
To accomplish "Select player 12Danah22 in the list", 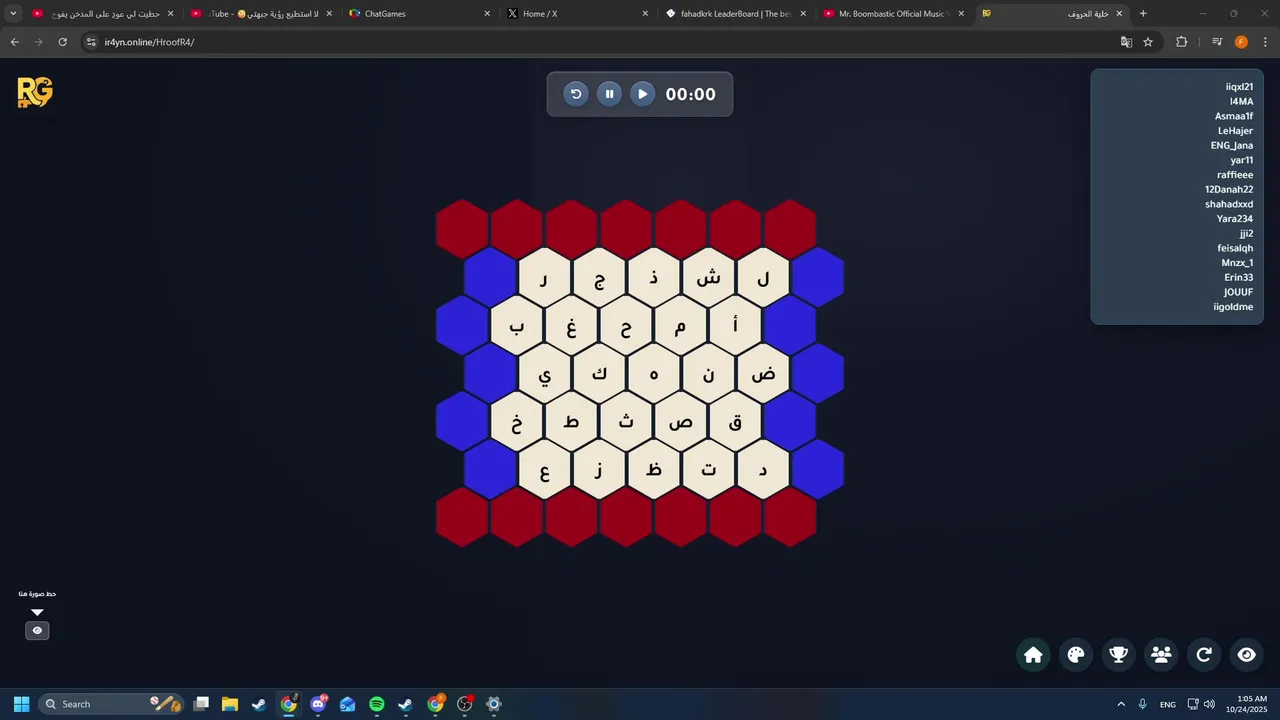I will [x=1229, y=189].
